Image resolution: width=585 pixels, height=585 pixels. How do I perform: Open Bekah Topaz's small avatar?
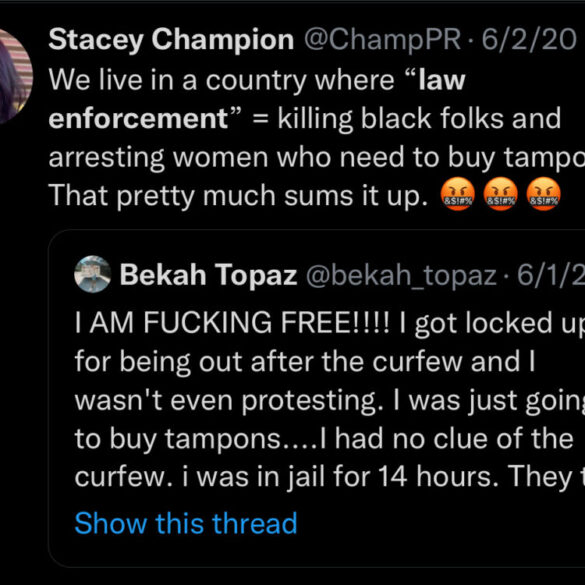[93, 274]
